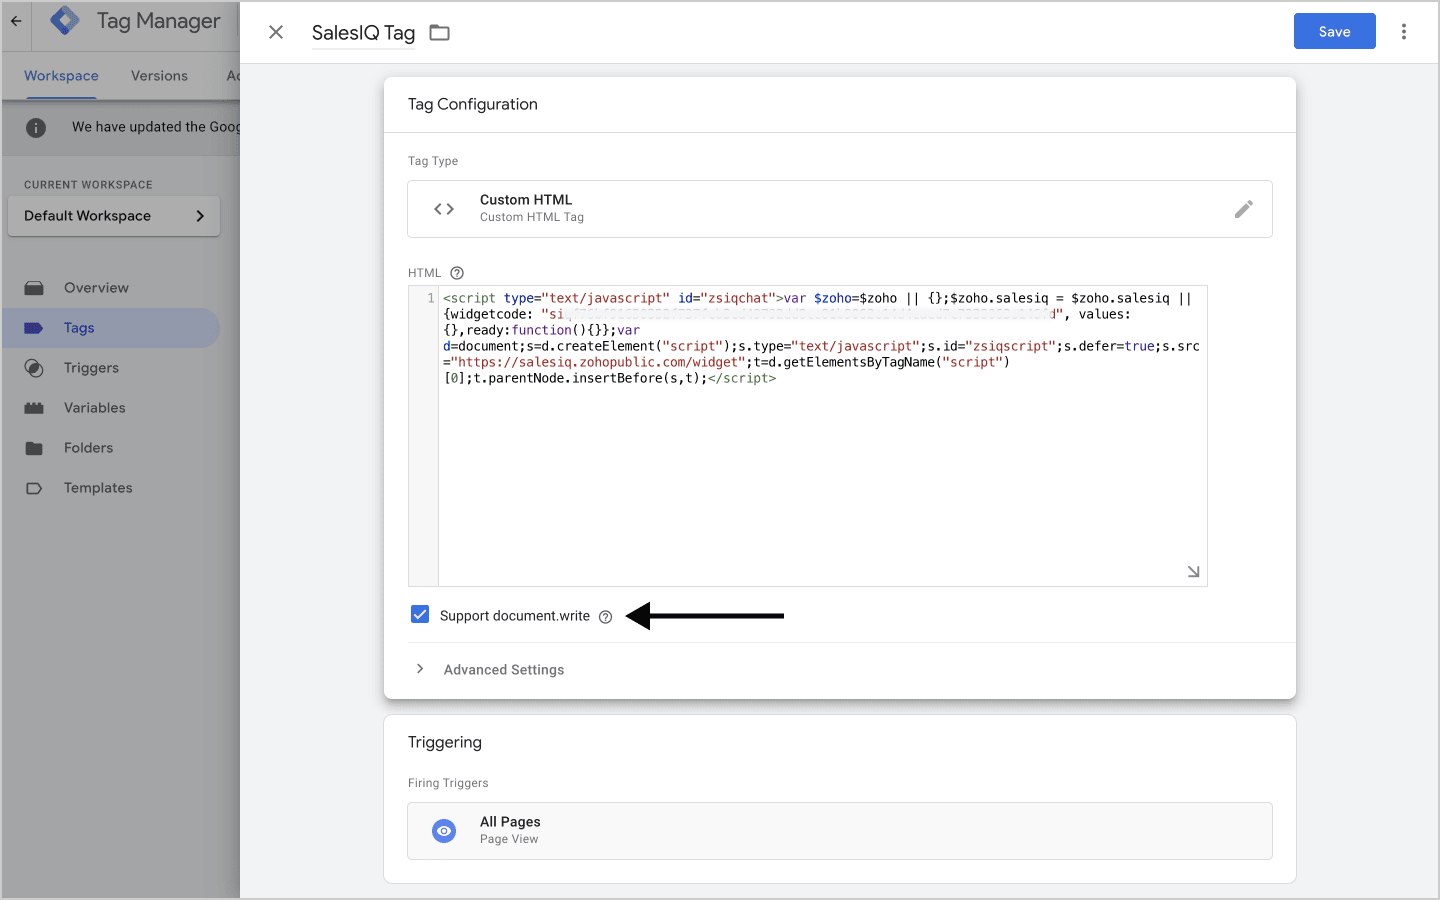Open Variables in the sidebar
1440x900 pixels.
point(110,408)
